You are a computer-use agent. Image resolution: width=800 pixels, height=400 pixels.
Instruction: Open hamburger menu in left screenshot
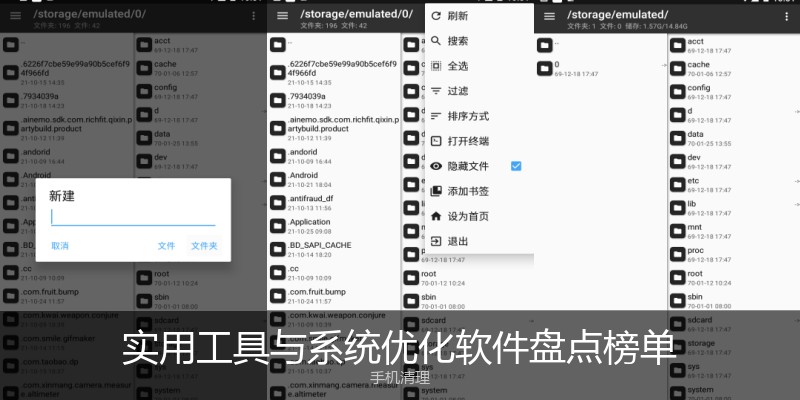(15, 16)
